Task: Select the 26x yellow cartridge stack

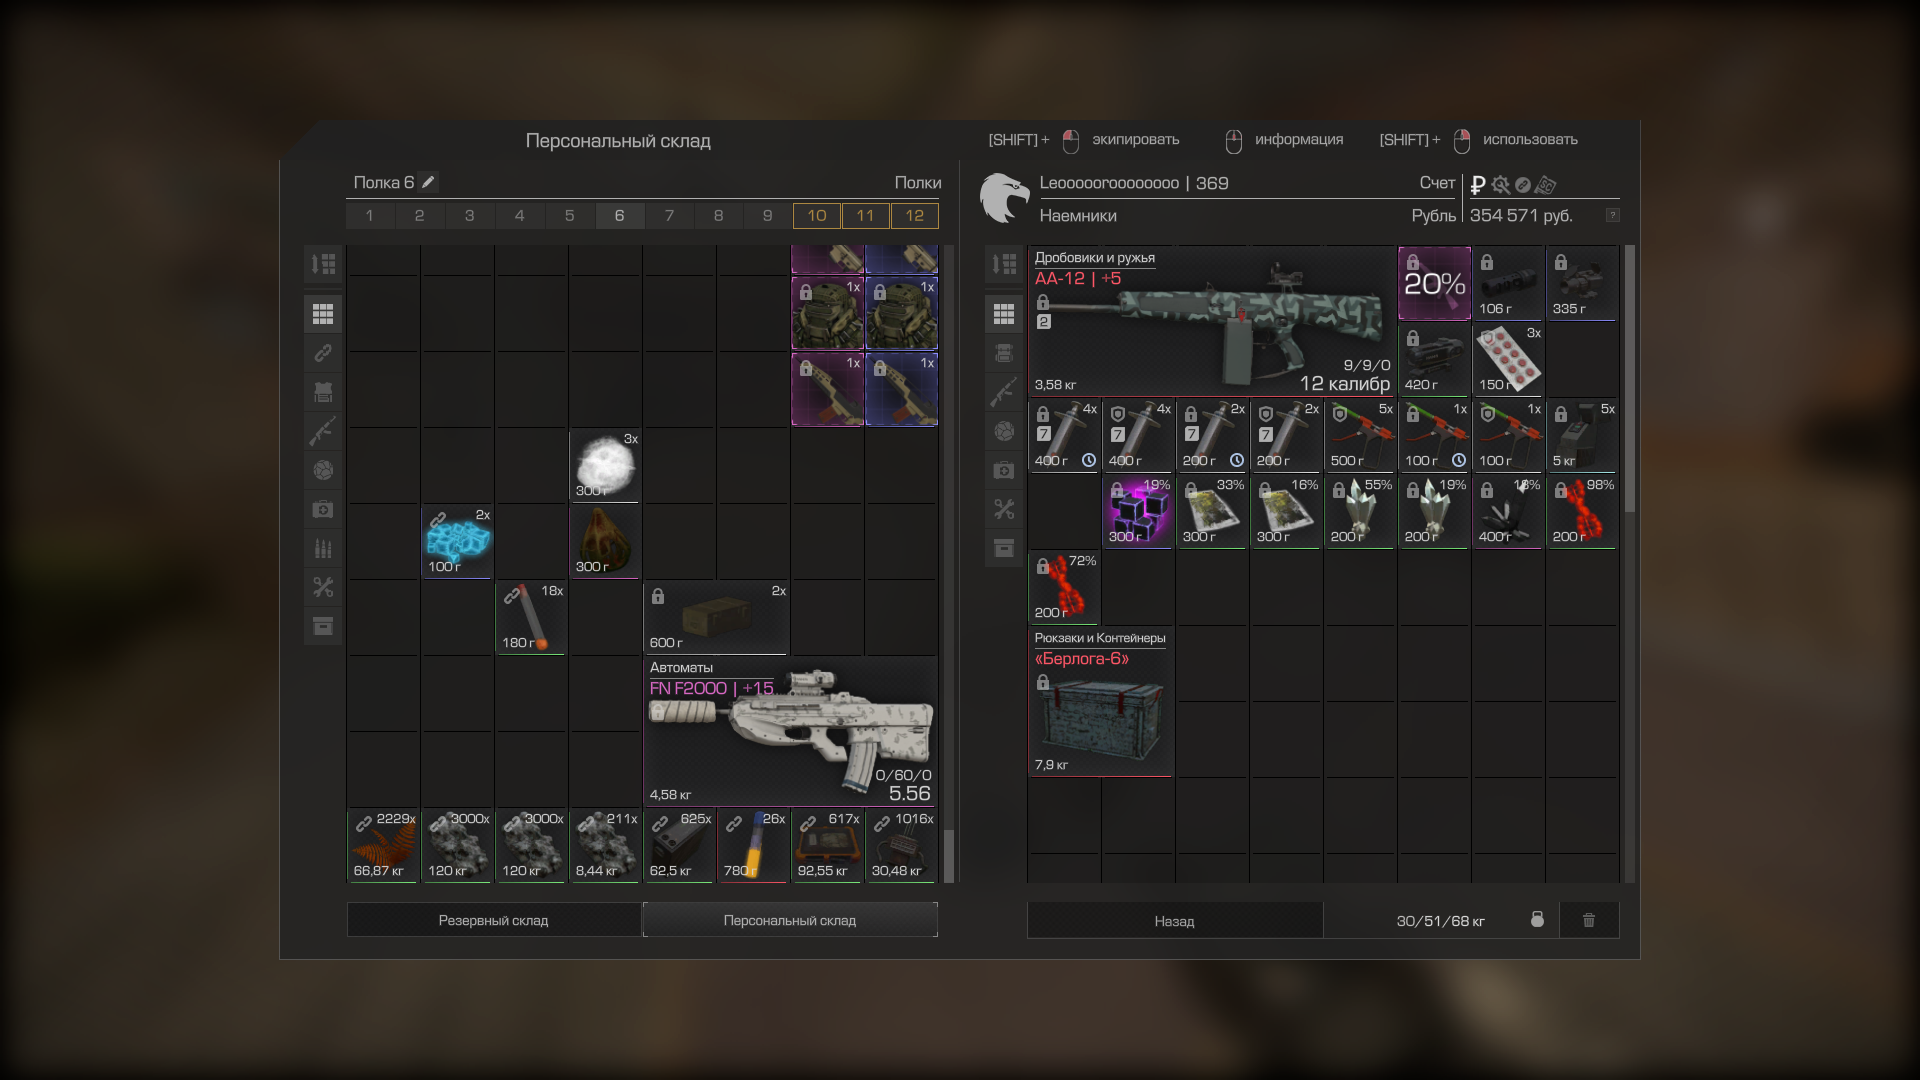Action: 753,845
